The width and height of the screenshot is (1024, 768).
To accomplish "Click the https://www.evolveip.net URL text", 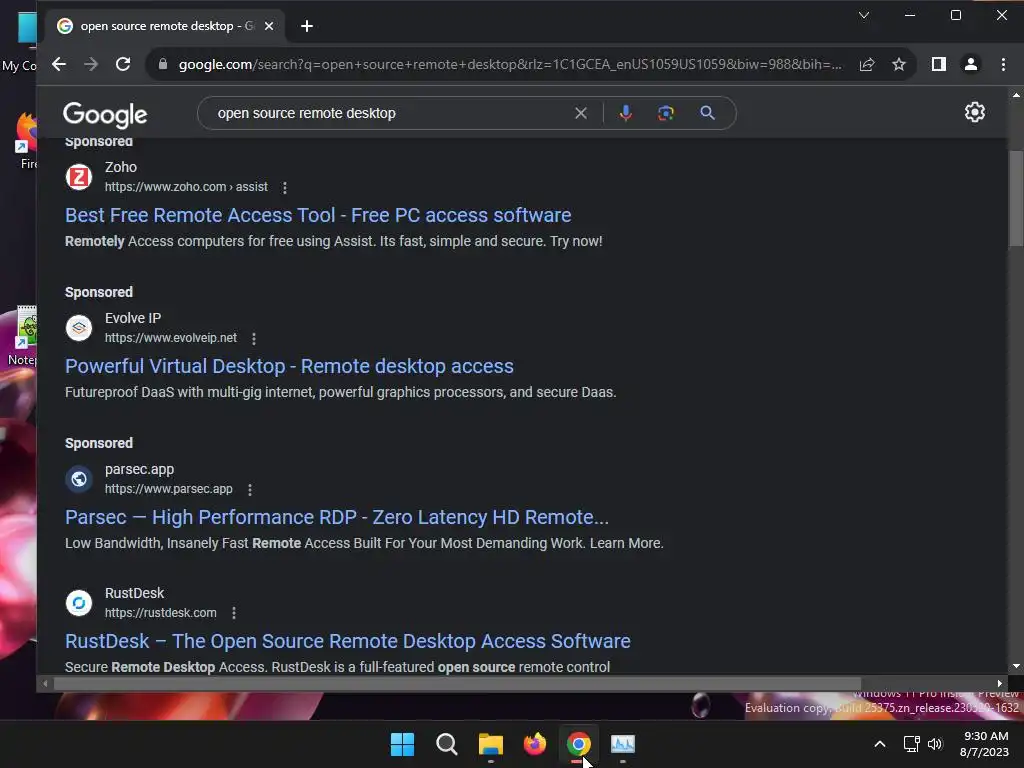I will tap(170, 338).
